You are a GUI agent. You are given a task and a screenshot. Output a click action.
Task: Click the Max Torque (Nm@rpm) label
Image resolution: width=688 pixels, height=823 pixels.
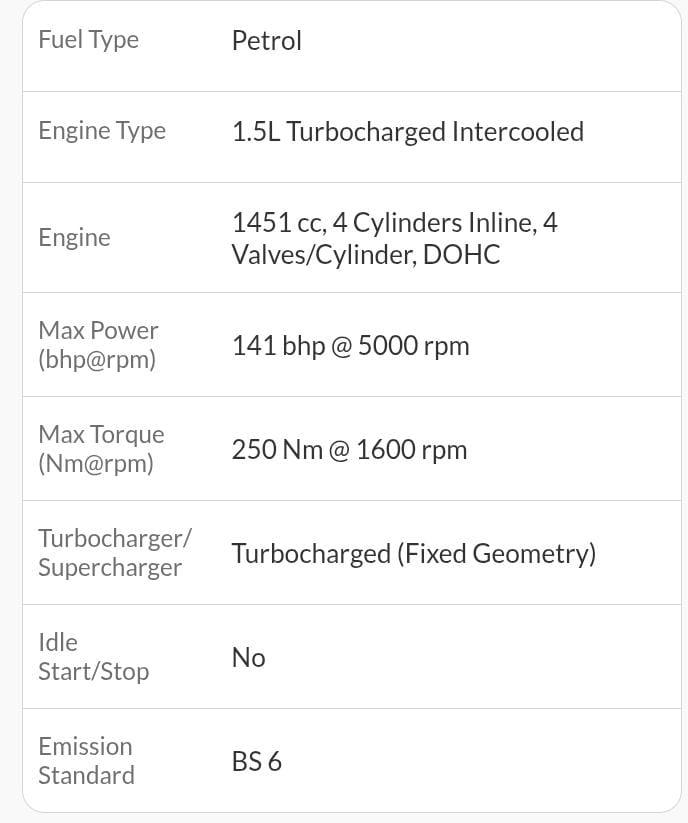point(101,448)
